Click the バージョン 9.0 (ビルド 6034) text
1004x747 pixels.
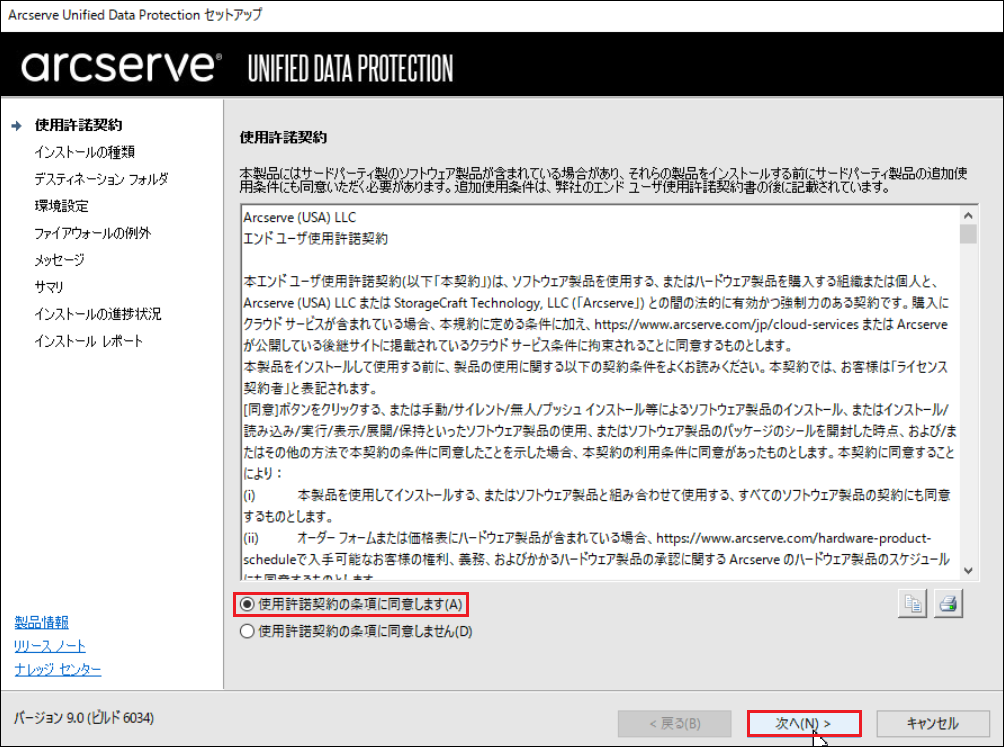tap(84, 718)
